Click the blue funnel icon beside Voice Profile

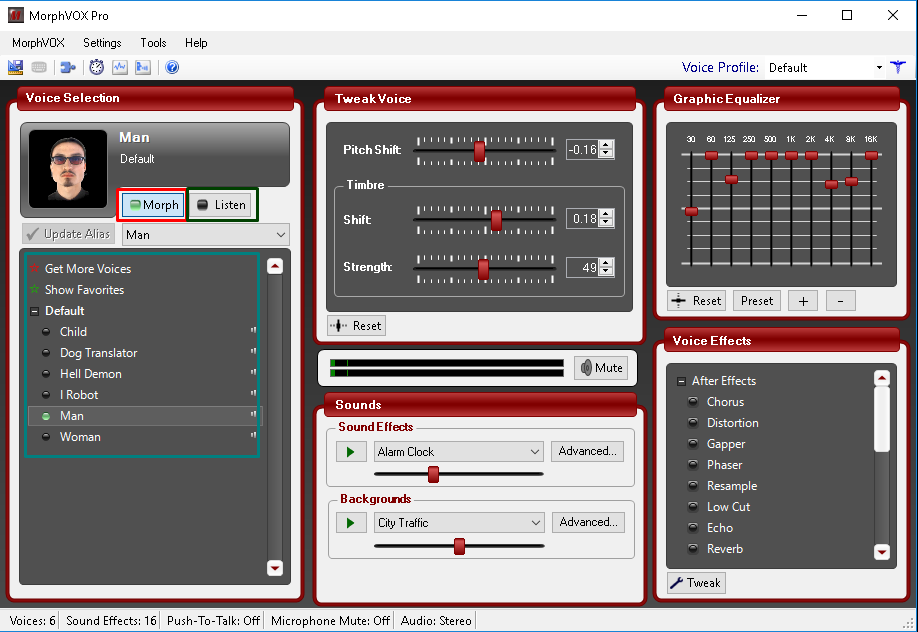coord(898,67)
